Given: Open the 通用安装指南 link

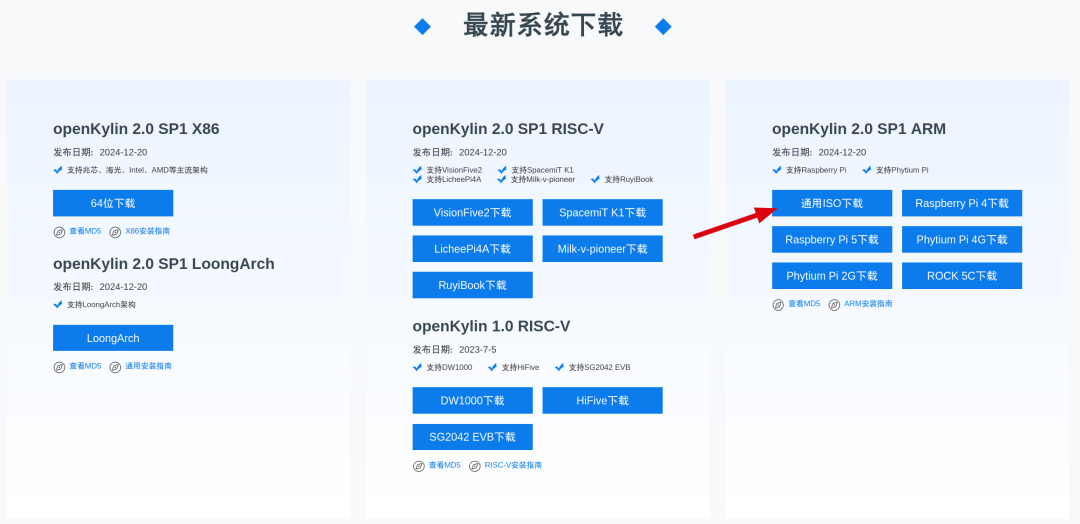Looking at the screenshot, I should click(x=149, y=366).
